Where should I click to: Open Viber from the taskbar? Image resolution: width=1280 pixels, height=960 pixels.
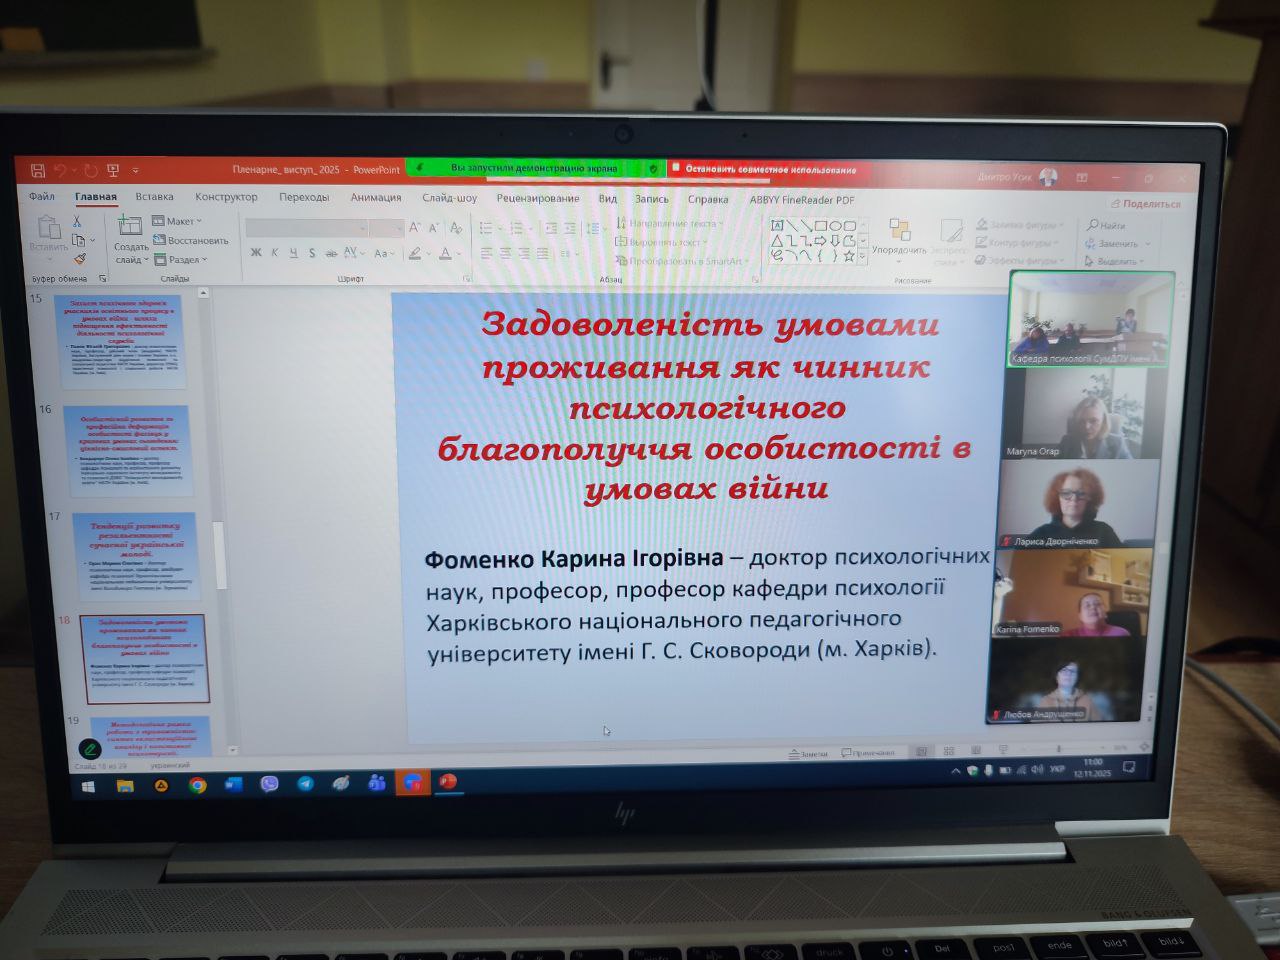(x=268, y=785)
